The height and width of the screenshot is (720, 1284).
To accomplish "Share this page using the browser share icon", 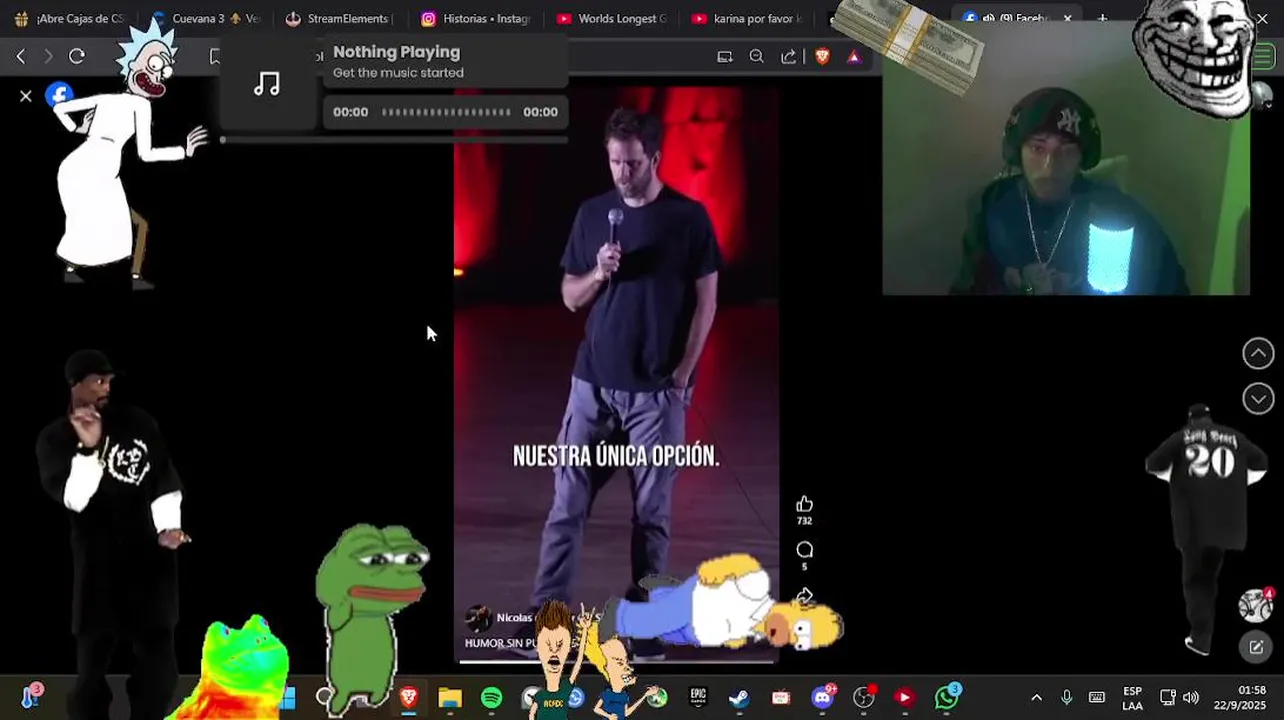I will click(x=789, y=57).
